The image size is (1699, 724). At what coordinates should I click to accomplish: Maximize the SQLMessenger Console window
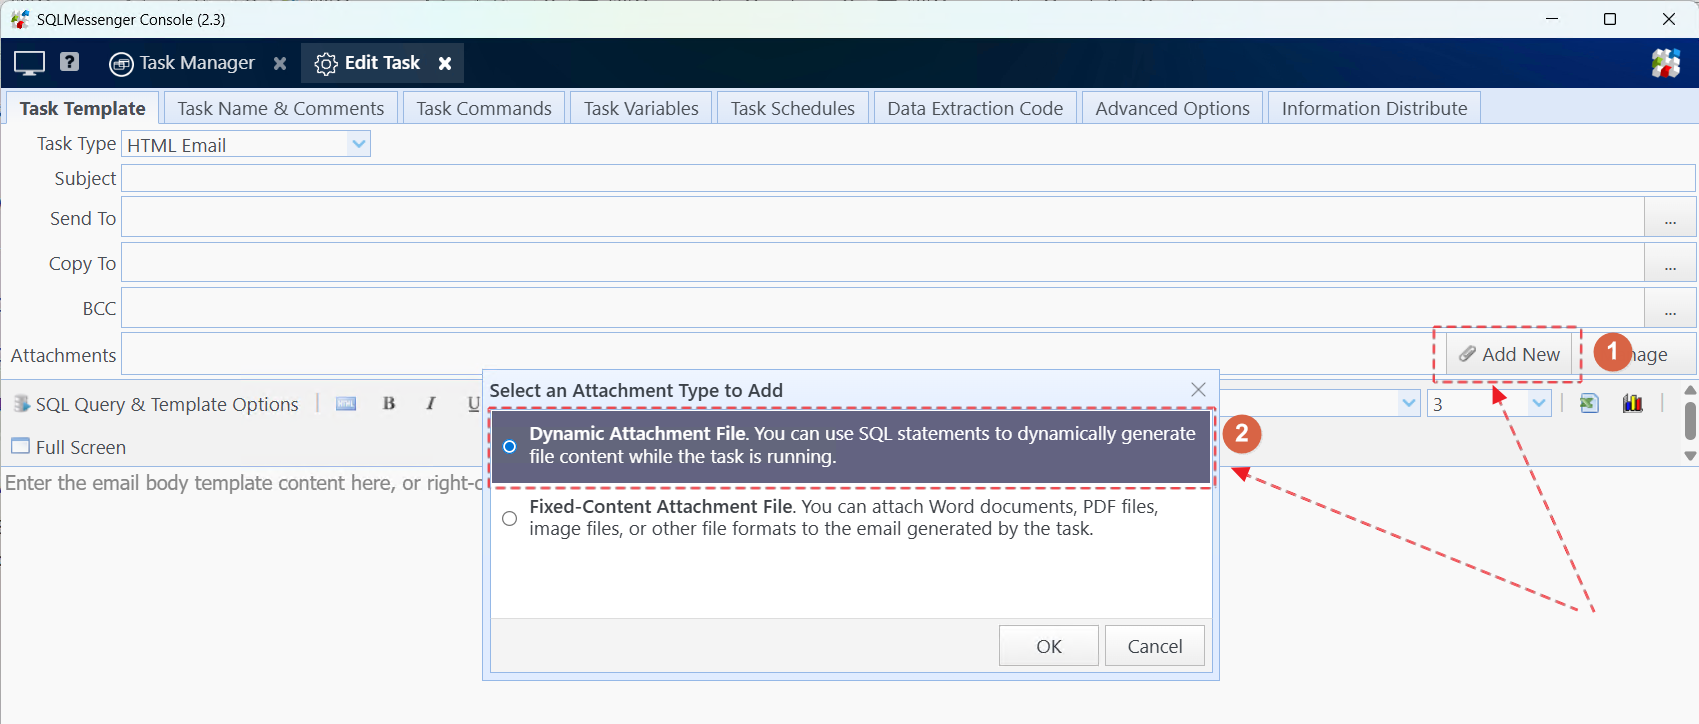[1610, 19]
